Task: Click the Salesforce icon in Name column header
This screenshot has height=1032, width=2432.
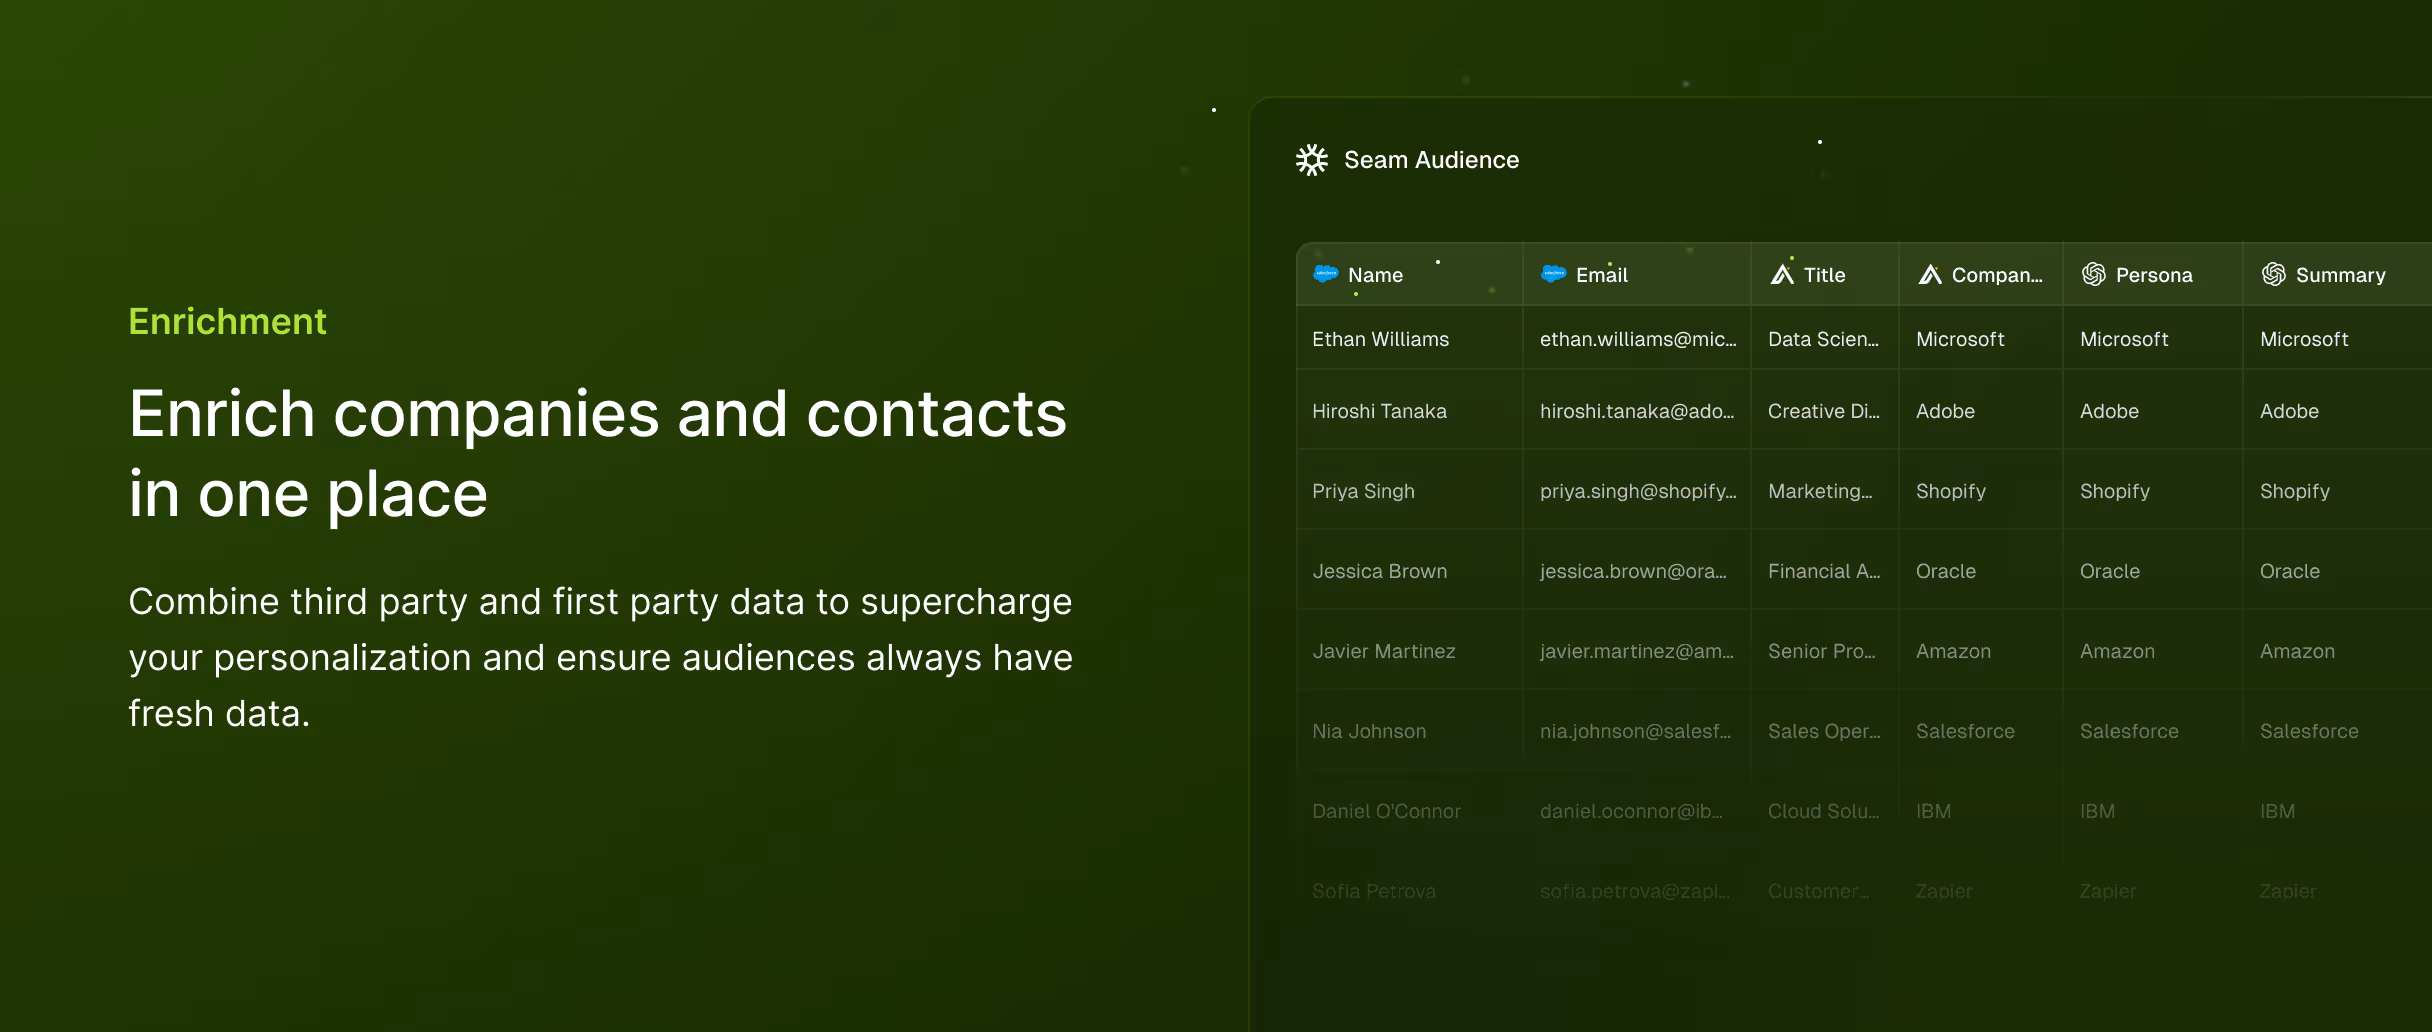Action: 1326,274
